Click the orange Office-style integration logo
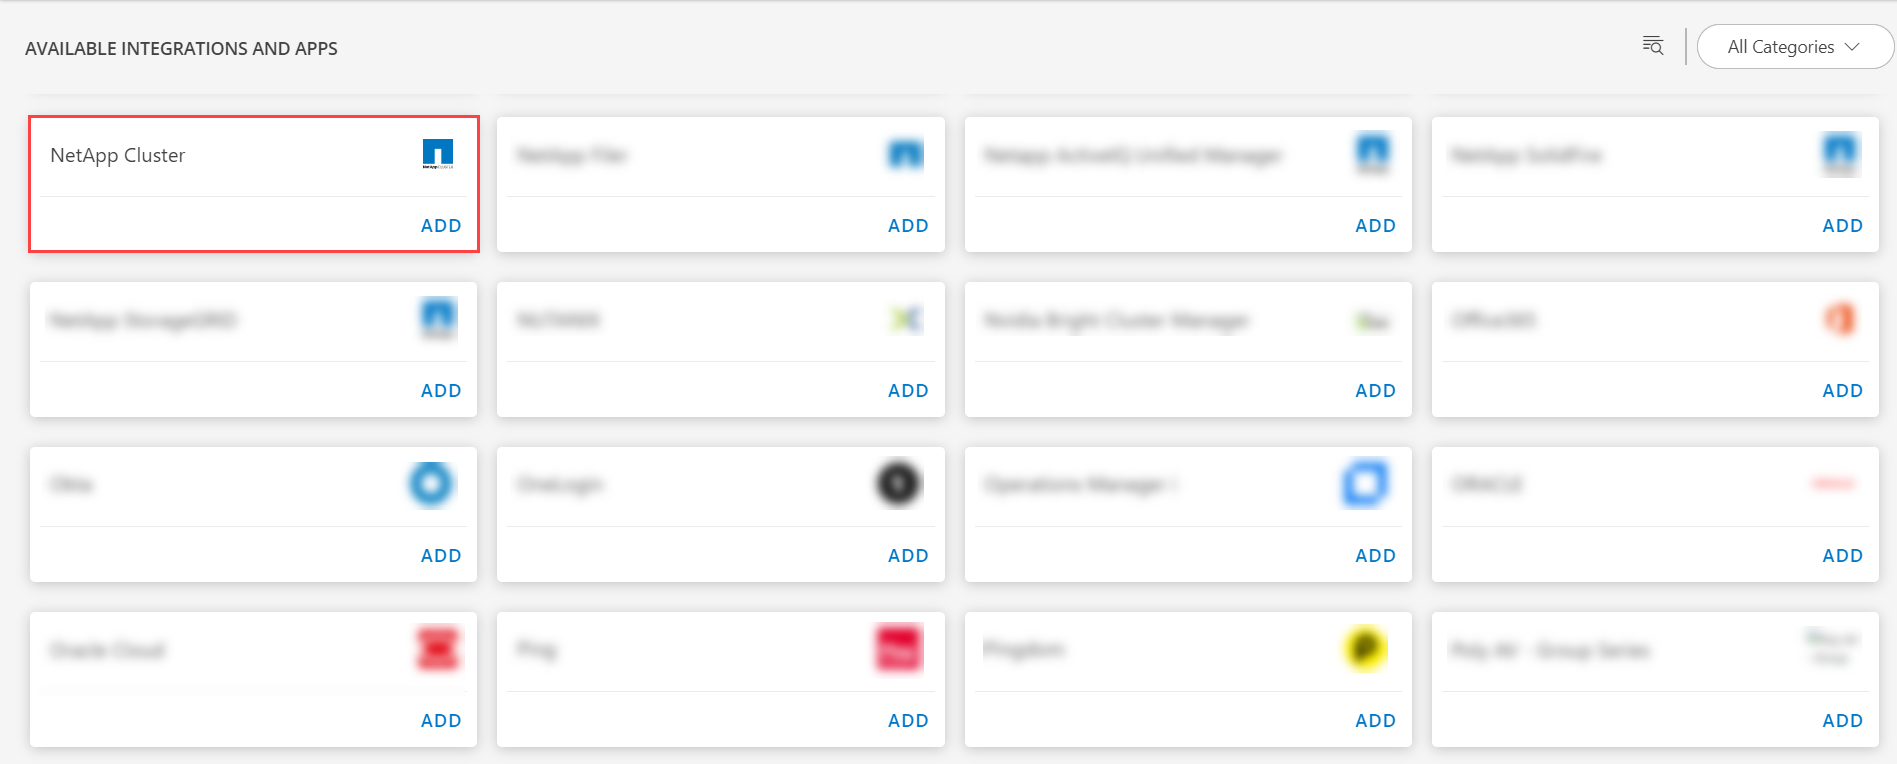Screen dimensions: 1897x764 click(1840, 319)
